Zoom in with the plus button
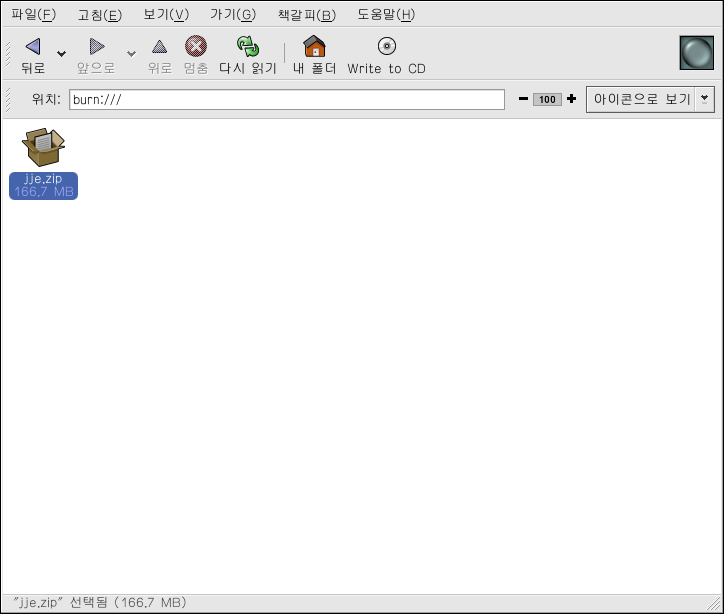 tap(571, 99)
